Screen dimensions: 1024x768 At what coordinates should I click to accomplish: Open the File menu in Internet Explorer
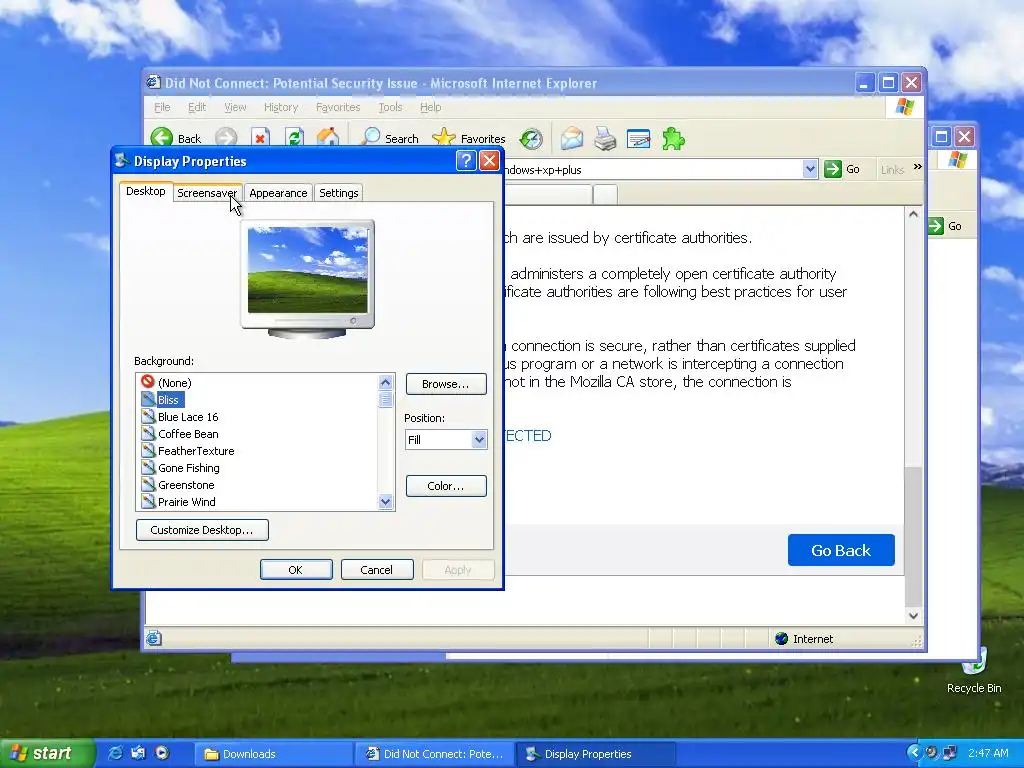pyautogui.click(x=162, y=107)
